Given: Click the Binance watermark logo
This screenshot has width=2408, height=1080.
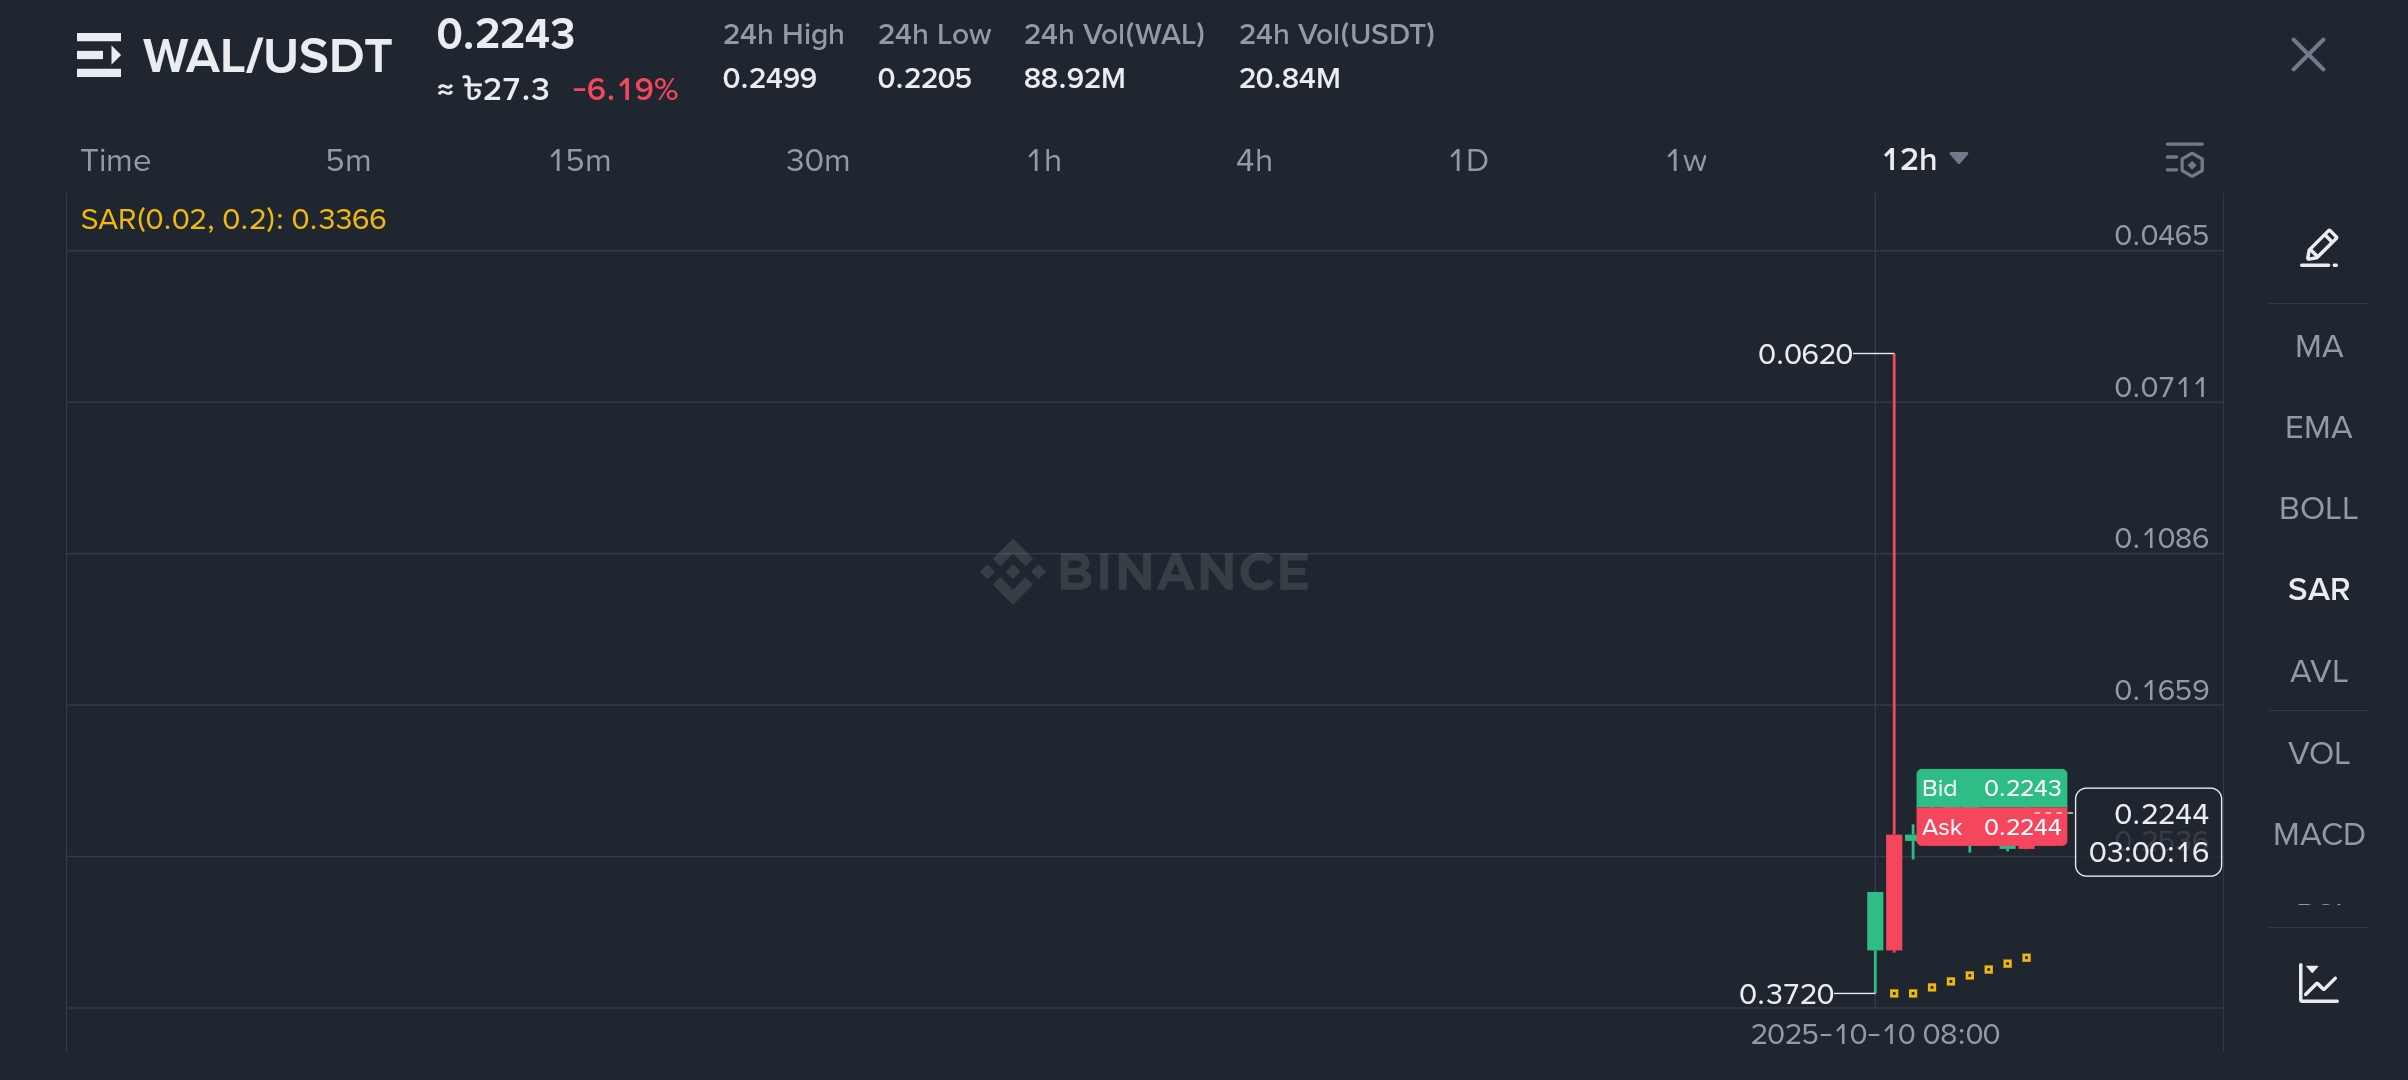Looking at the screenshot, I should coord(1144,572).
